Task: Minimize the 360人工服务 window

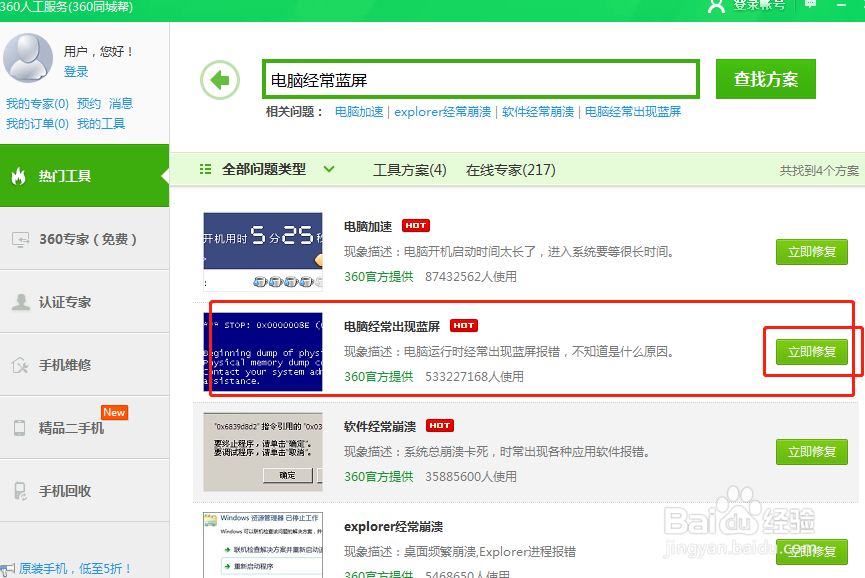Action: click(x=841, y=5)
